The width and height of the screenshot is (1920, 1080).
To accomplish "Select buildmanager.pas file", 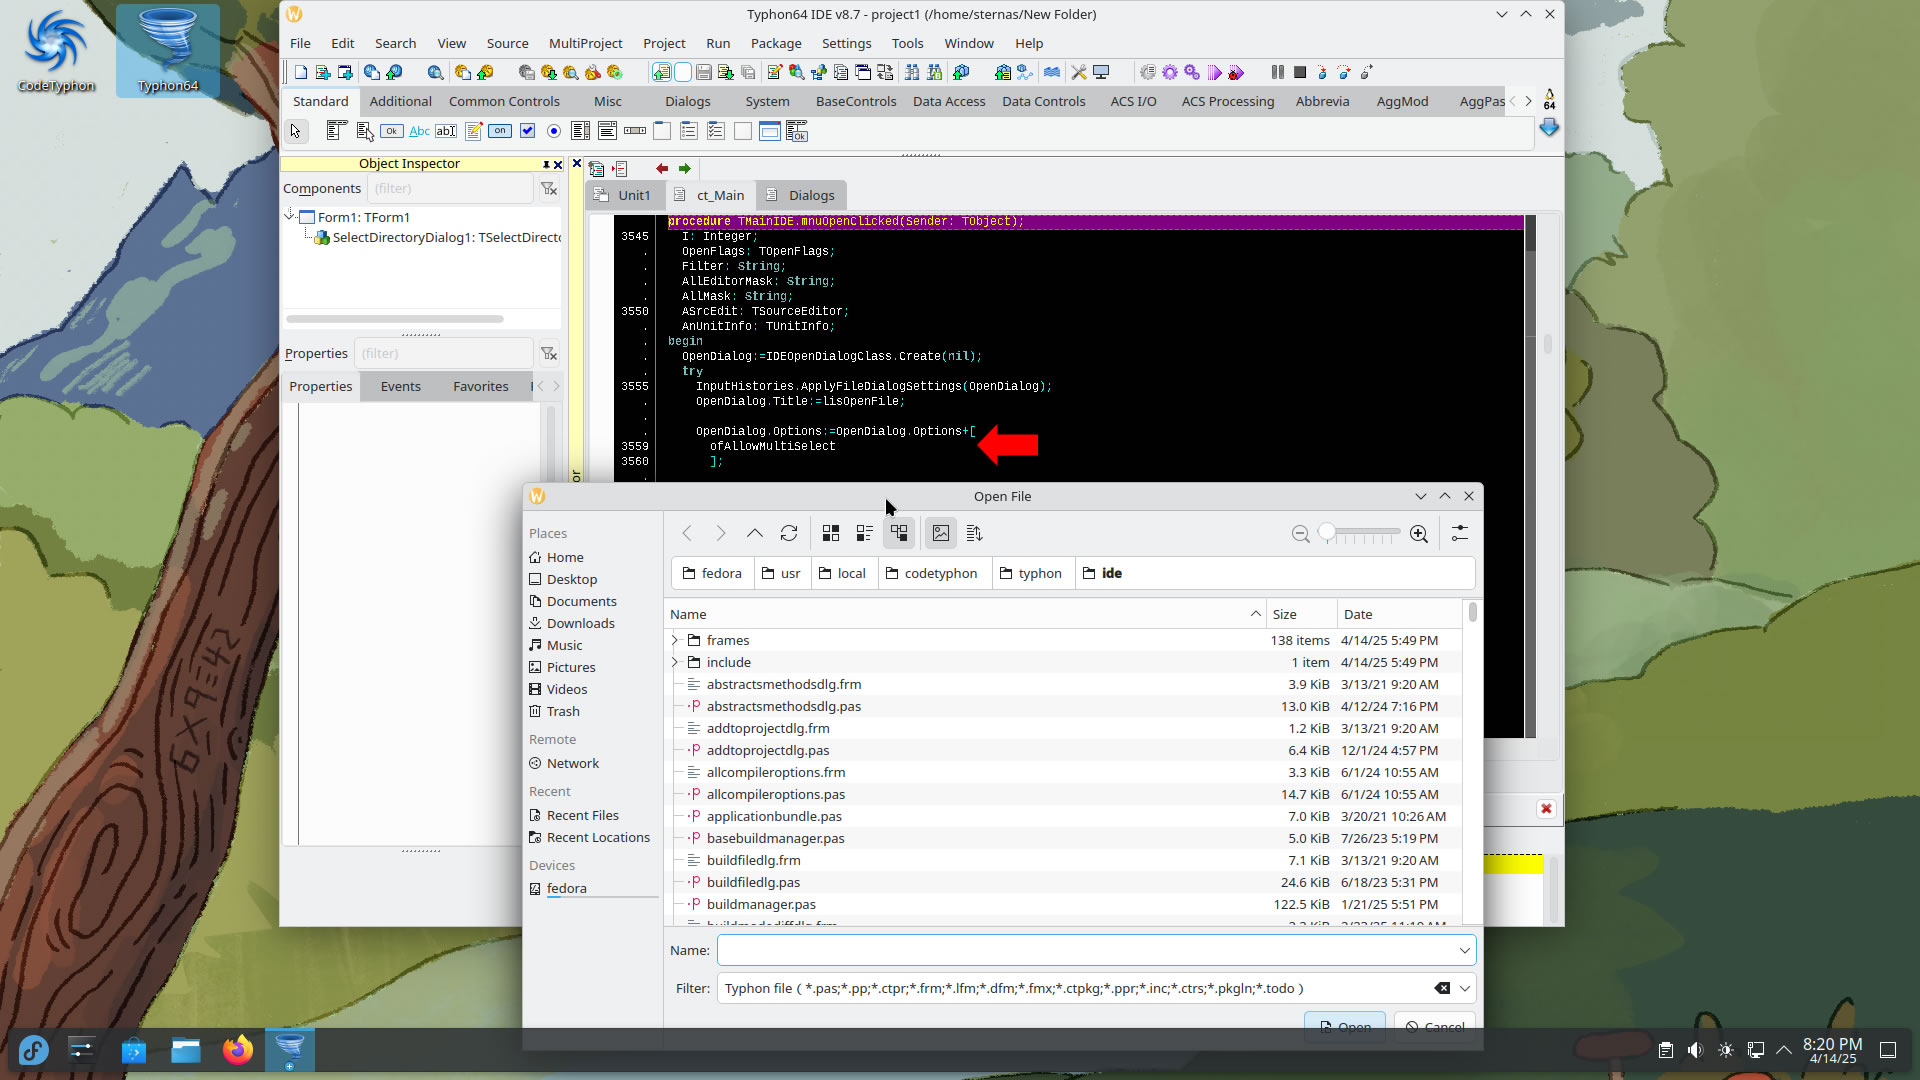I will point(761,904).
